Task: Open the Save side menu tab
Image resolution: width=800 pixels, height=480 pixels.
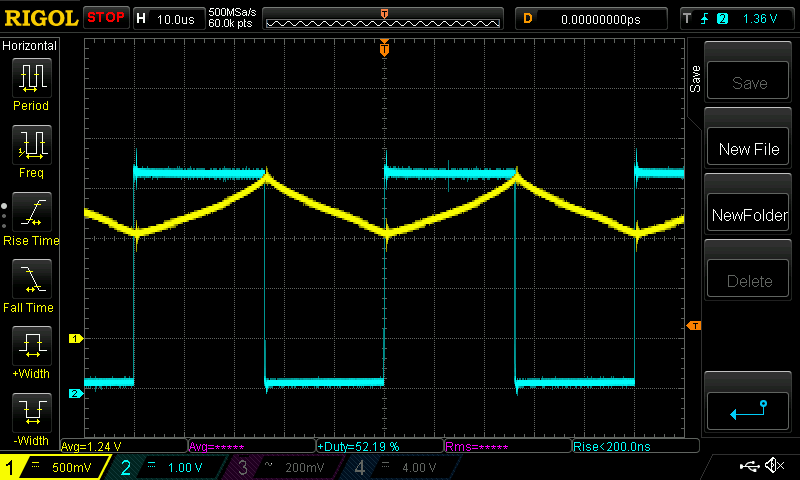Action: point(695,80)
